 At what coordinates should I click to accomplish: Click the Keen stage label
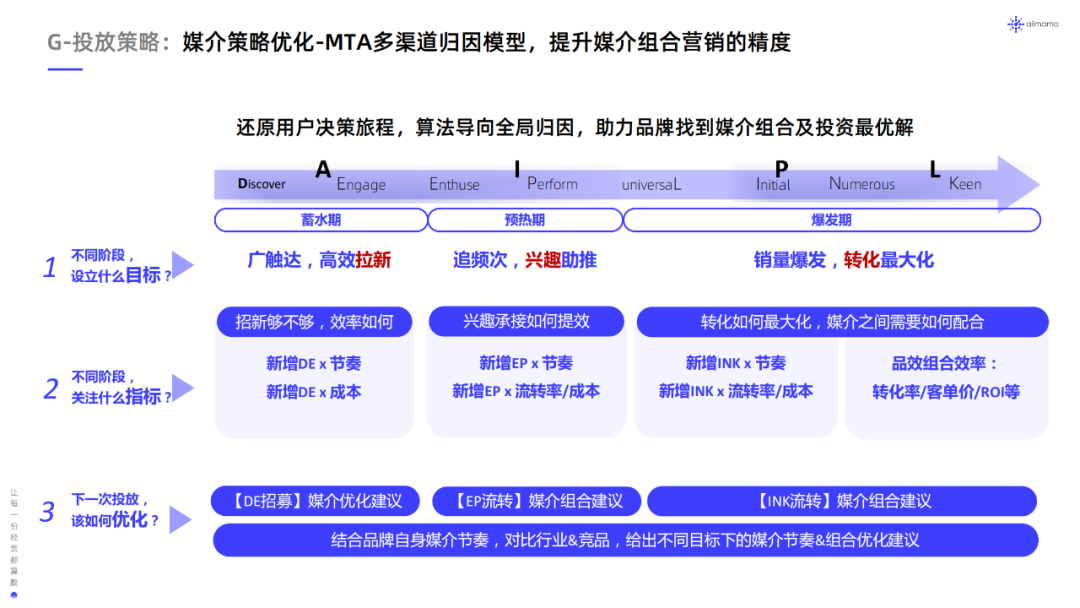click(x=965, y=184)
